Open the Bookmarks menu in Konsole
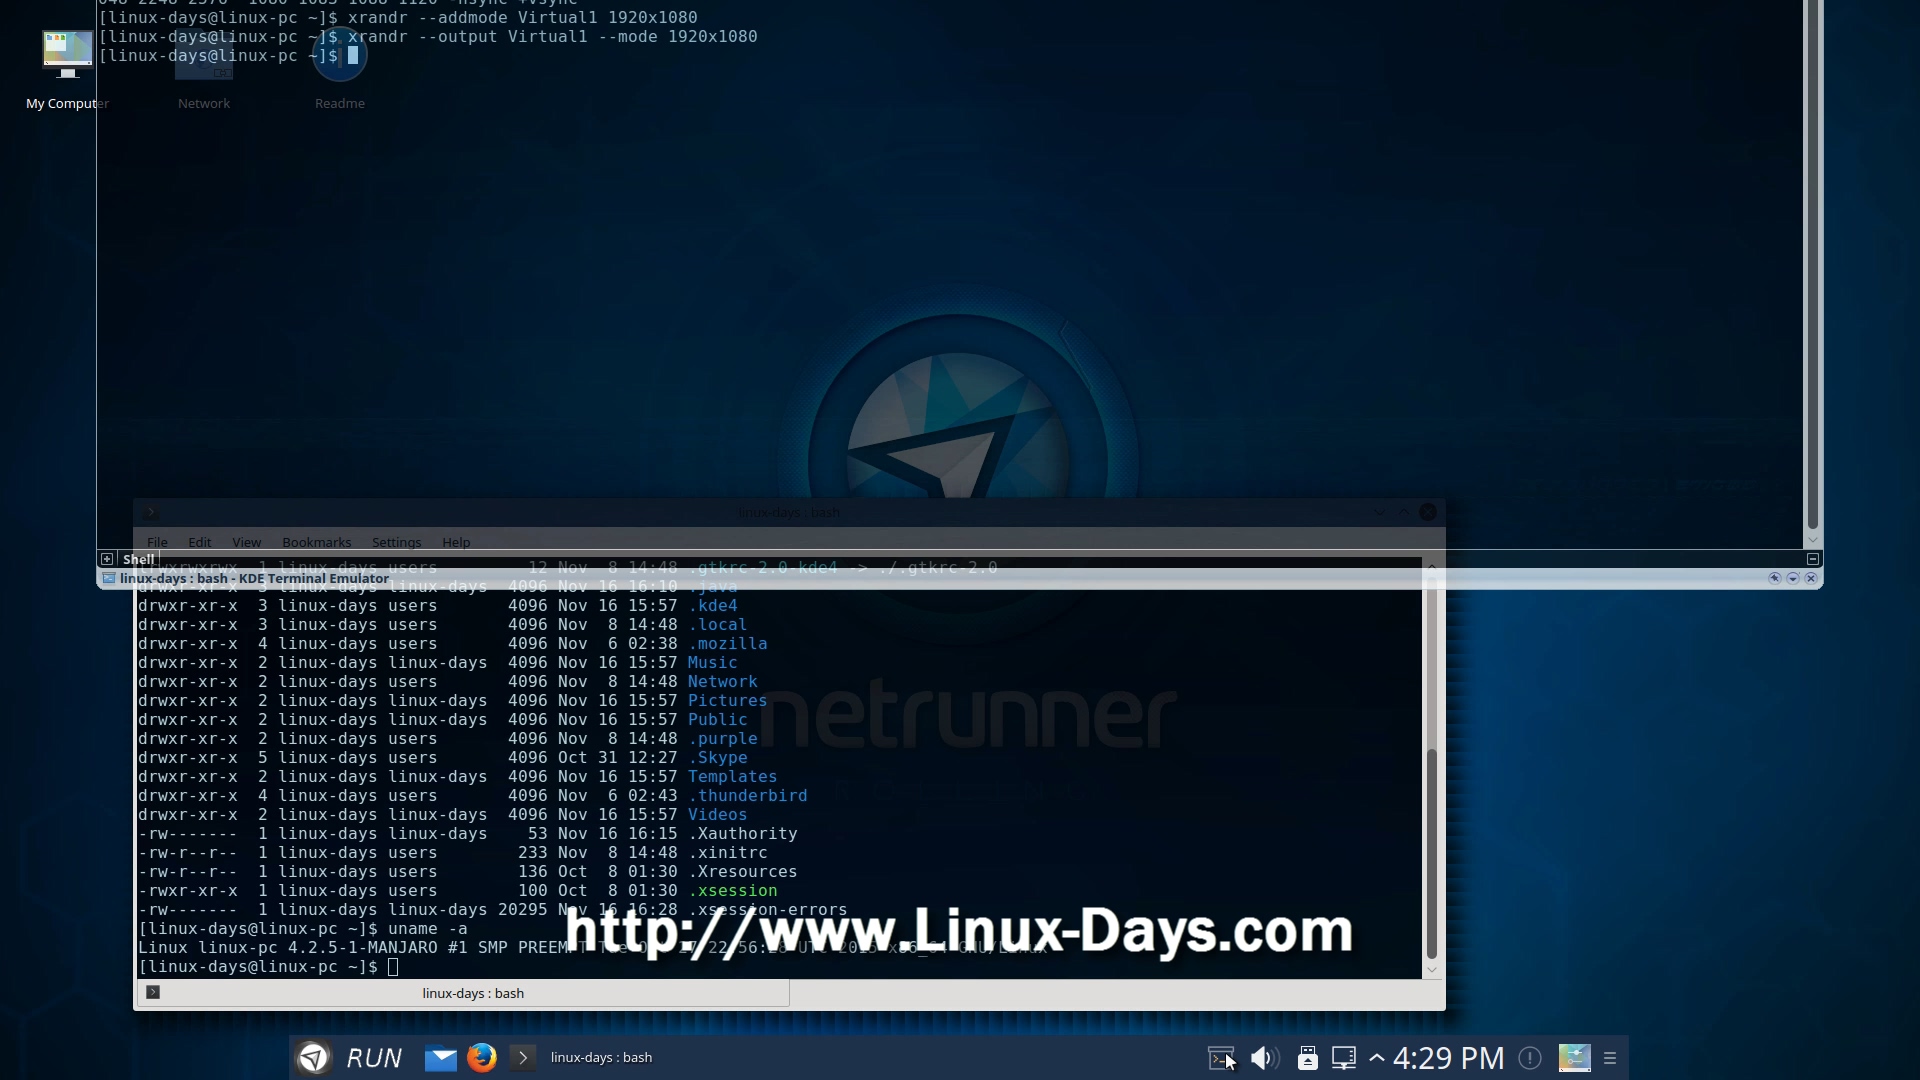1920x1080 pixels. click(x=316, y=542)
